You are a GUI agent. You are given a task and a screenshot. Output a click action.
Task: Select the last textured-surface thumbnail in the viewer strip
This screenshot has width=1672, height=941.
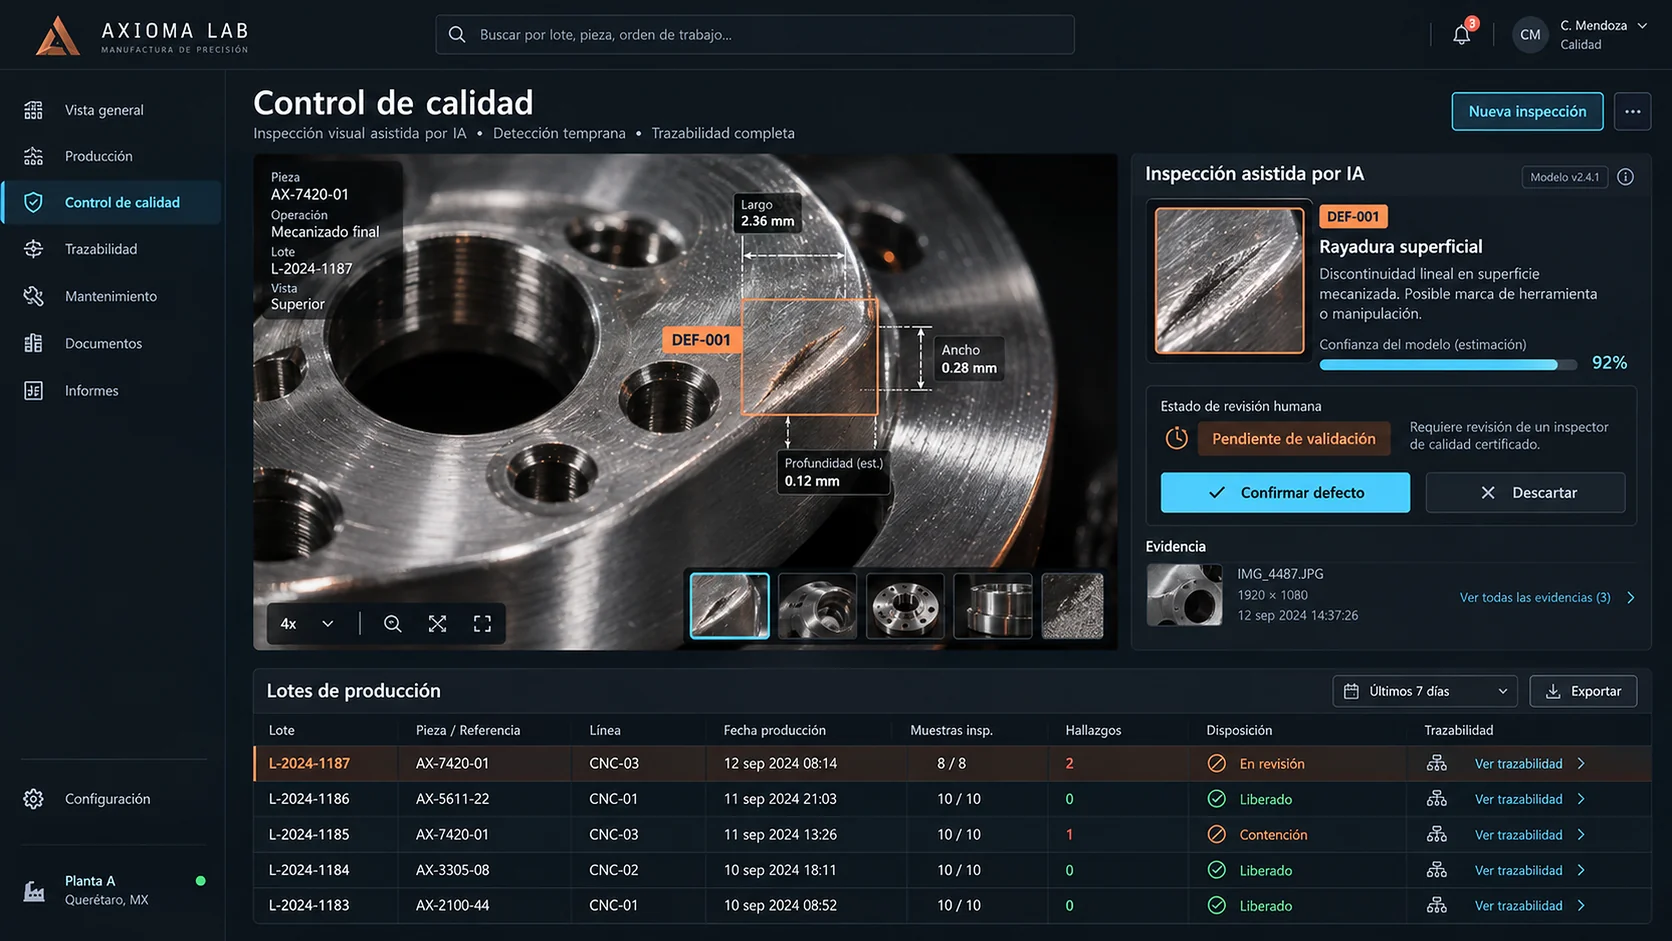coord(1072,605)
